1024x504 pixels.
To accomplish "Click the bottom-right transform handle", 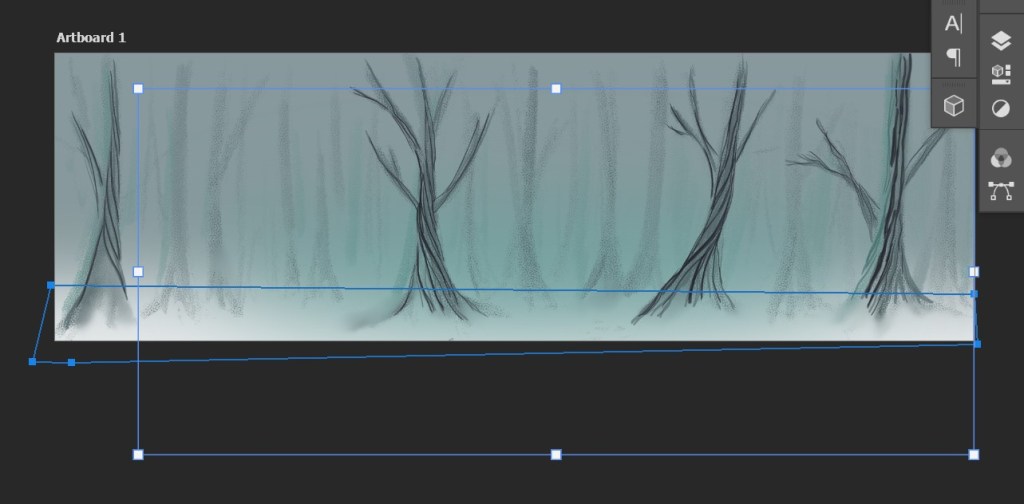I will point(974,454).
